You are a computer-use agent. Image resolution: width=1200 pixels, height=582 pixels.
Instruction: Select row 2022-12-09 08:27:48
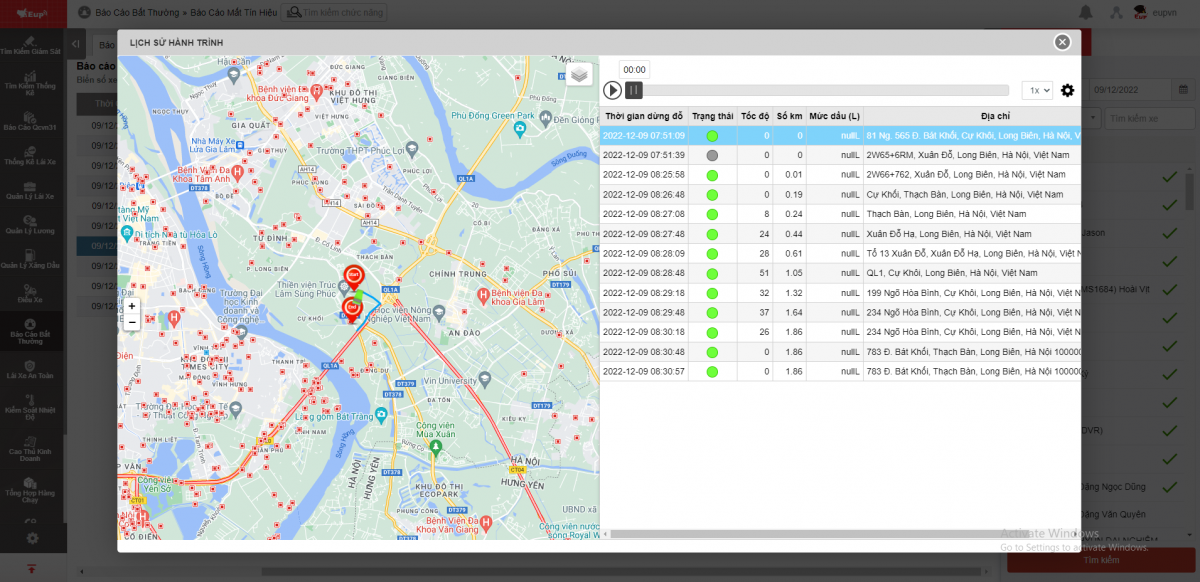841,234
